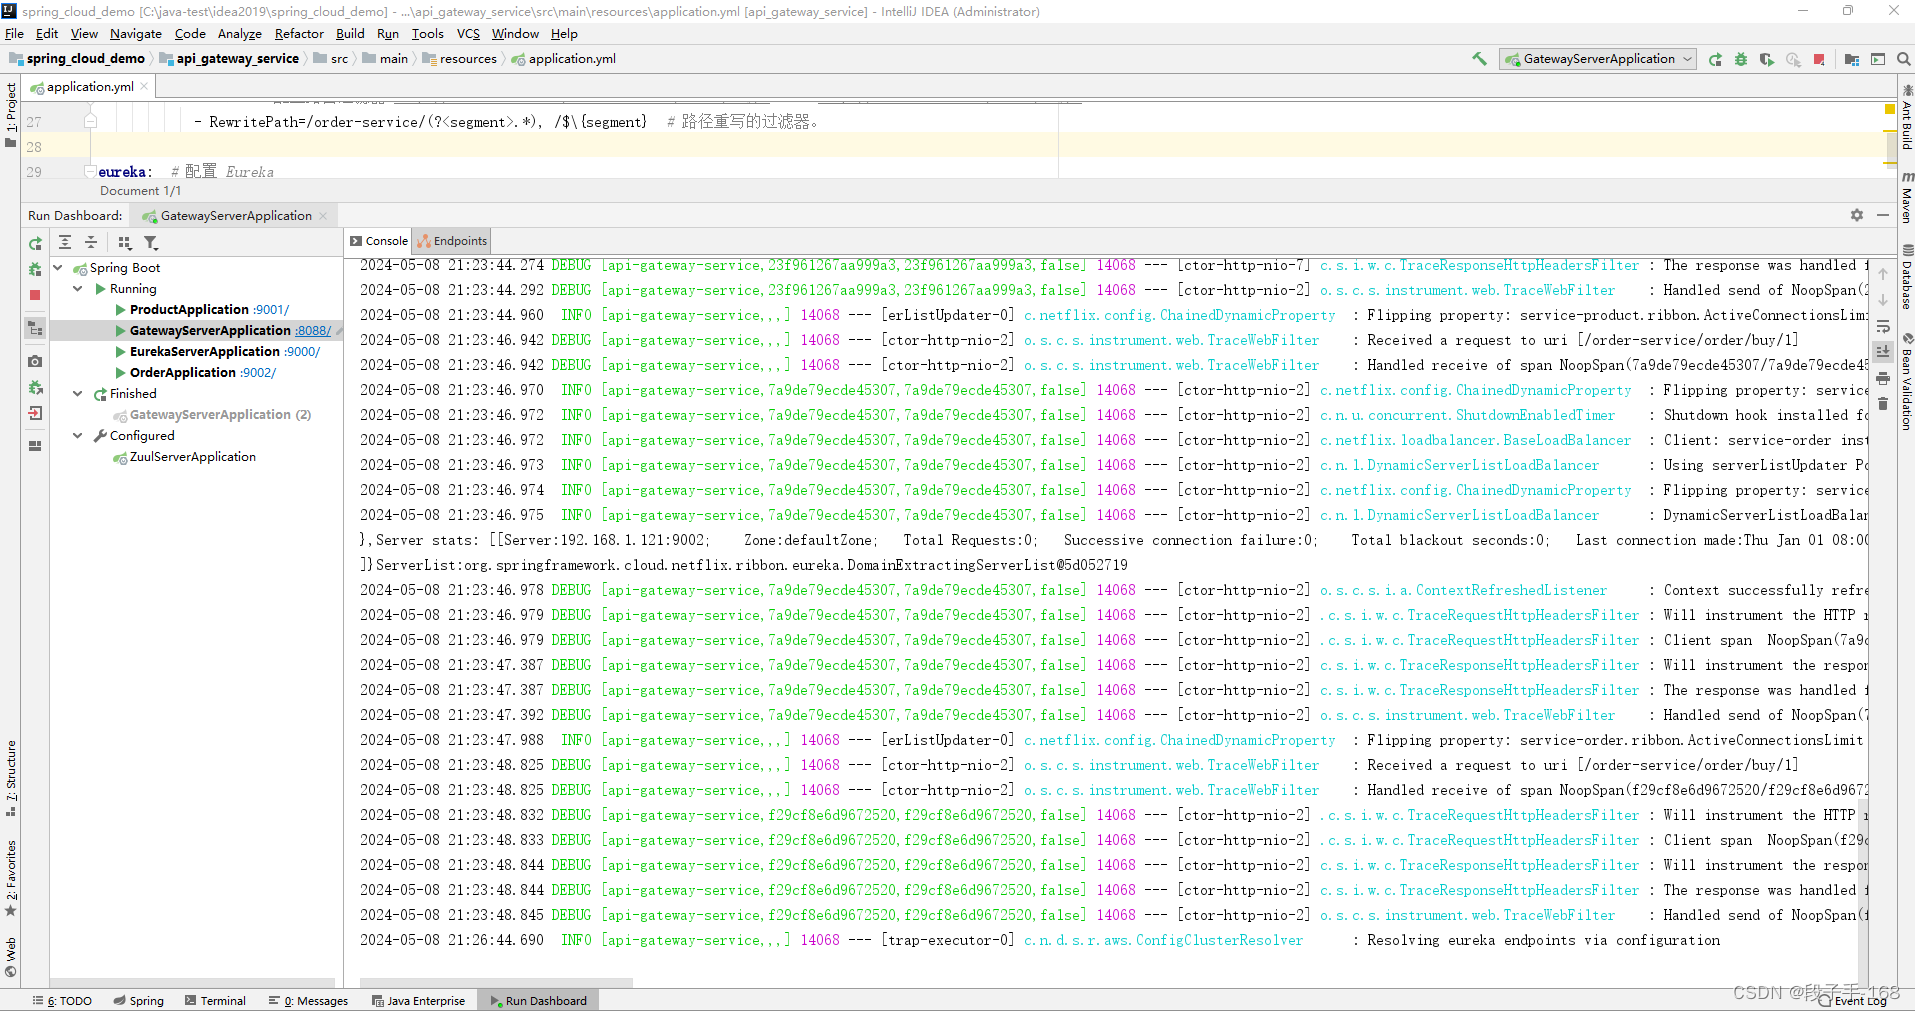Open the GatewayServerApplication run configuration dropdown
This screenshot has width=1915, height=1011.
coord(1598,59)
